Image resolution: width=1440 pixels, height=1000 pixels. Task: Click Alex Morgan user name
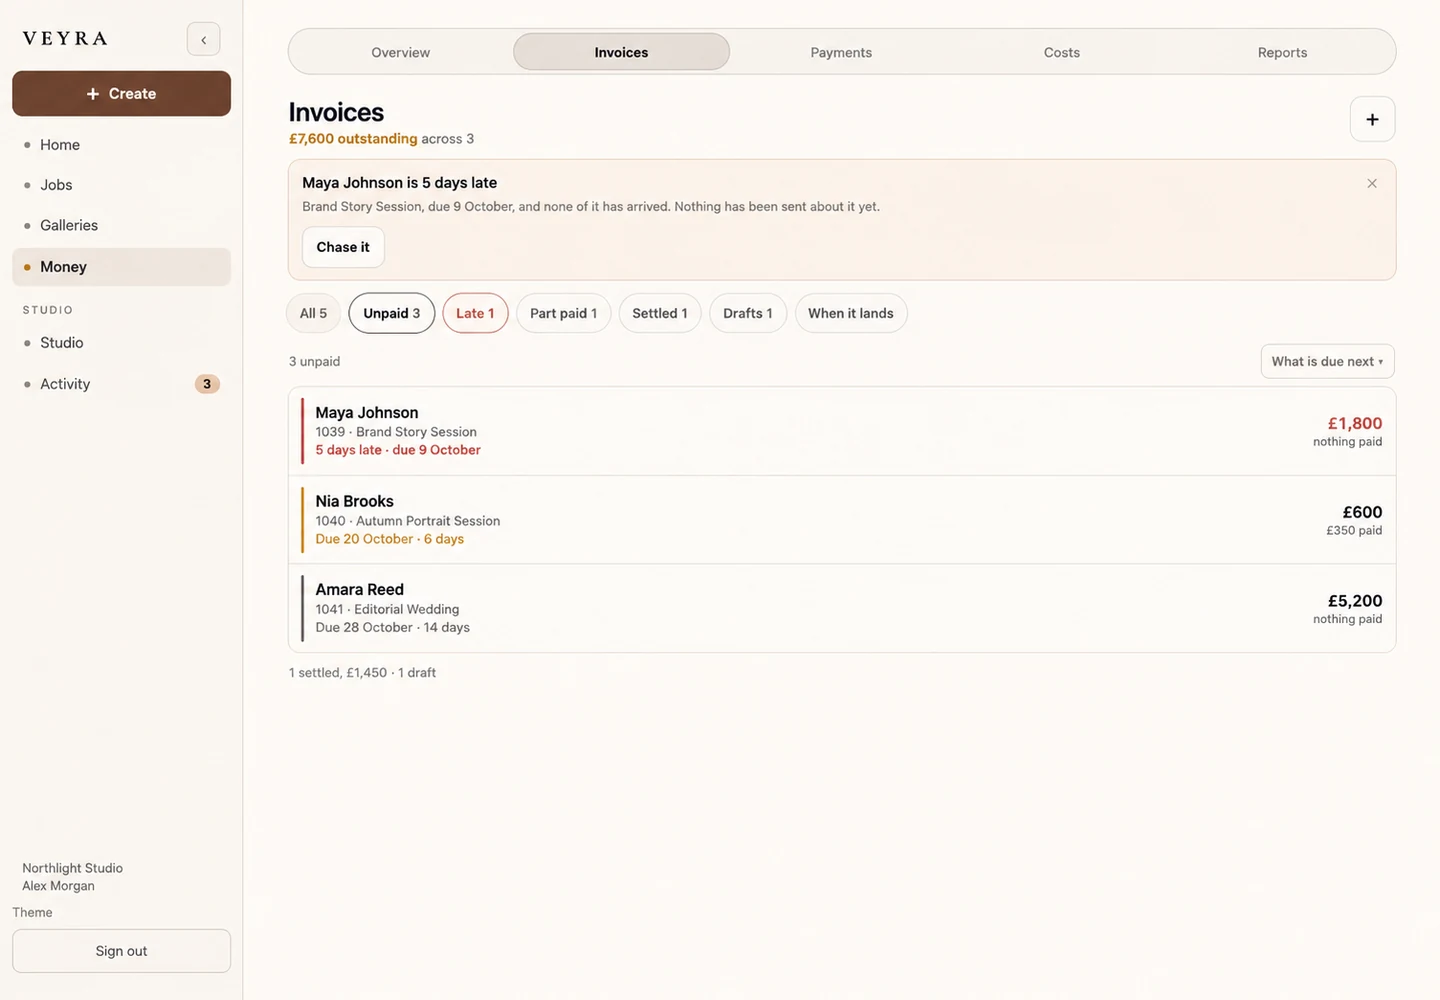(x=58, y=886)
